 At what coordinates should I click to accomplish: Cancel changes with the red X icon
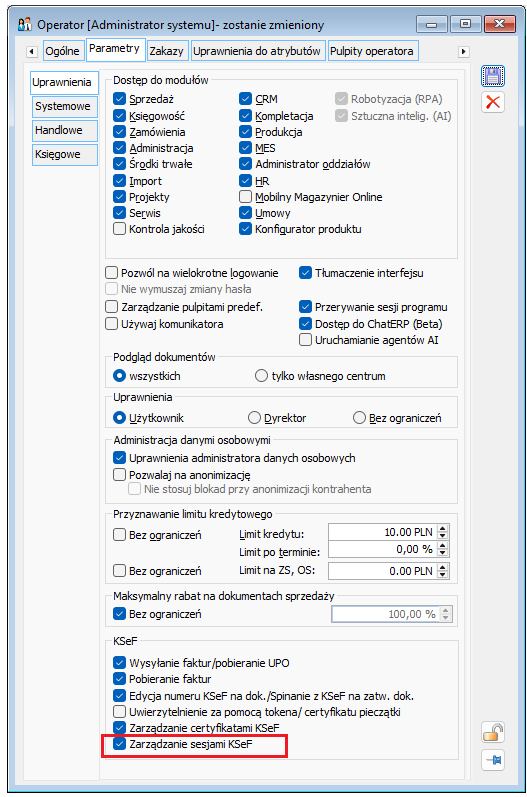pyautogui.click(x=492, y=102)
